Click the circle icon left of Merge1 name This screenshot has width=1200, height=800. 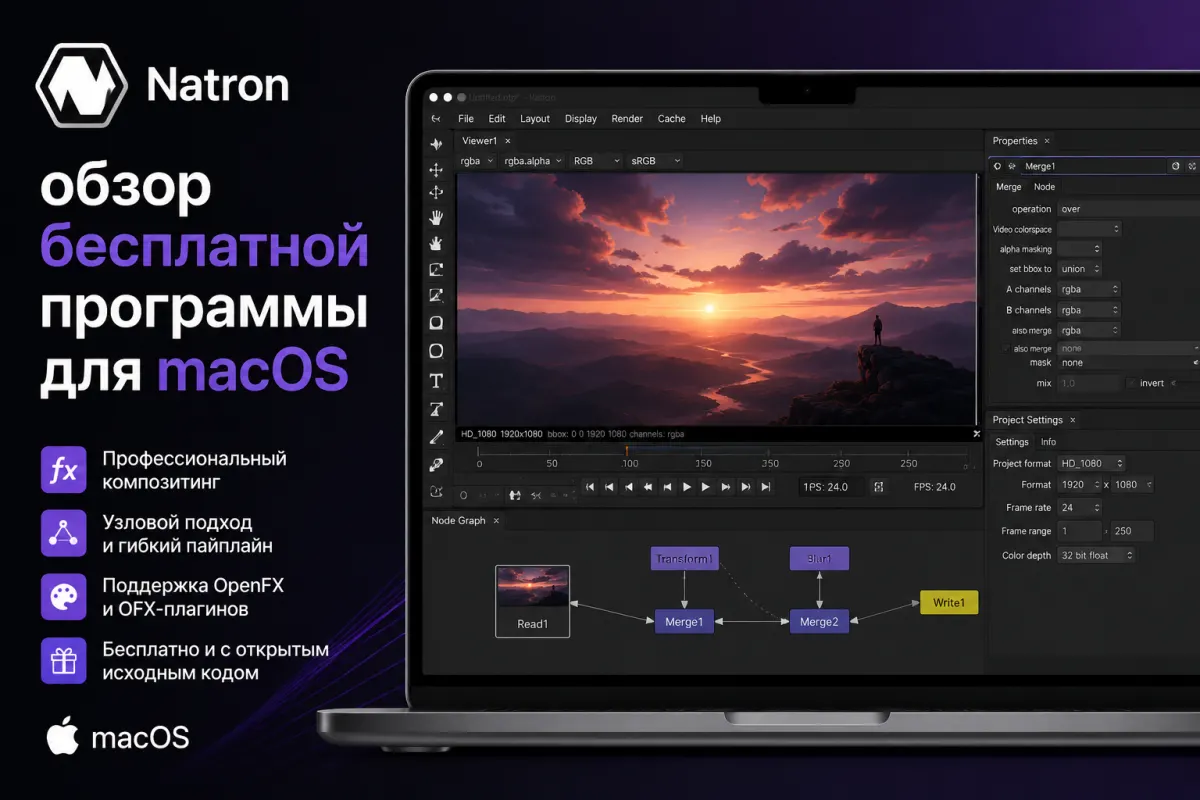(x=998, y=166)
